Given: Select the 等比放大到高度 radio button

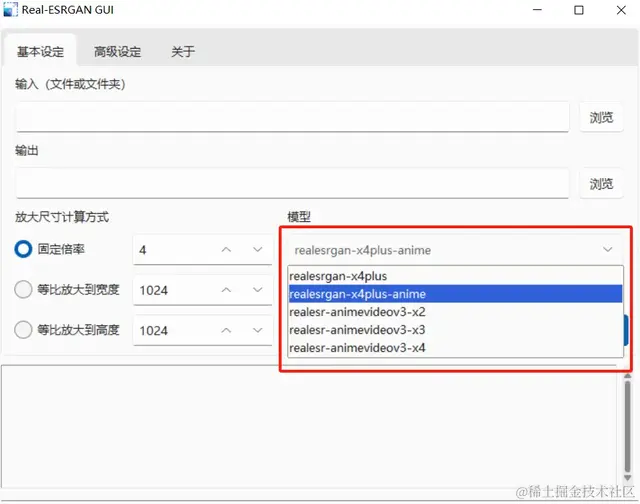Looking at the screenshot, I should tap(23, 329).
